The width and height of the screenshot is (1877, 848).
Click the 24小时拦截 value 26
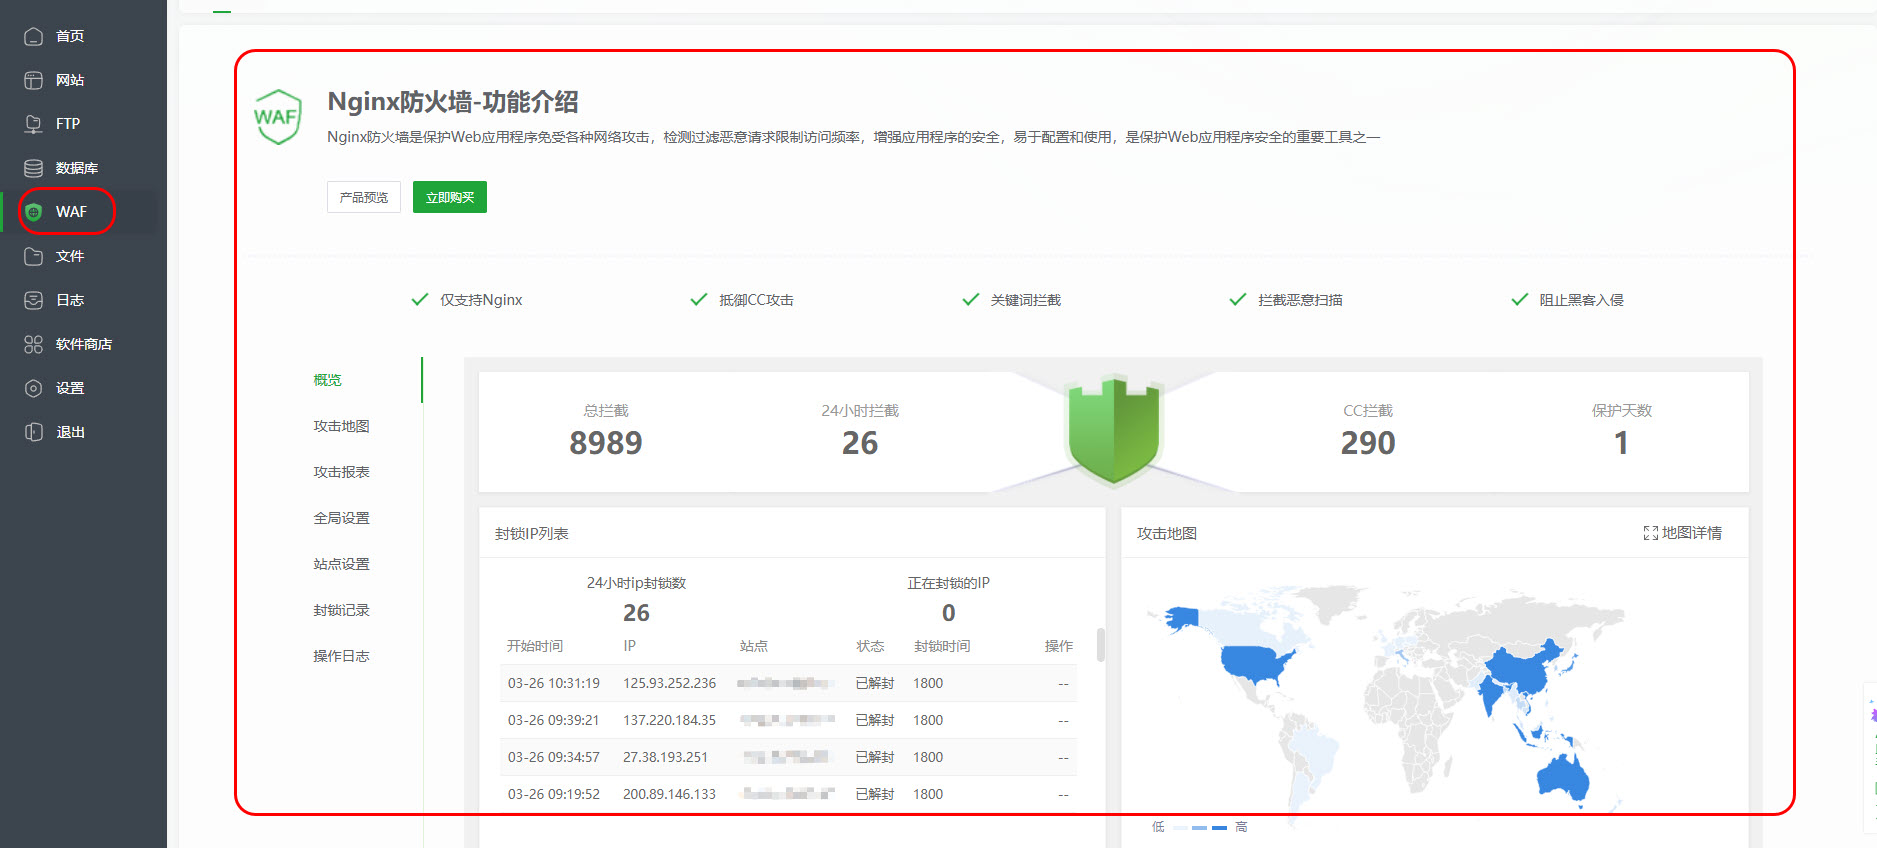tap(860, 443)
